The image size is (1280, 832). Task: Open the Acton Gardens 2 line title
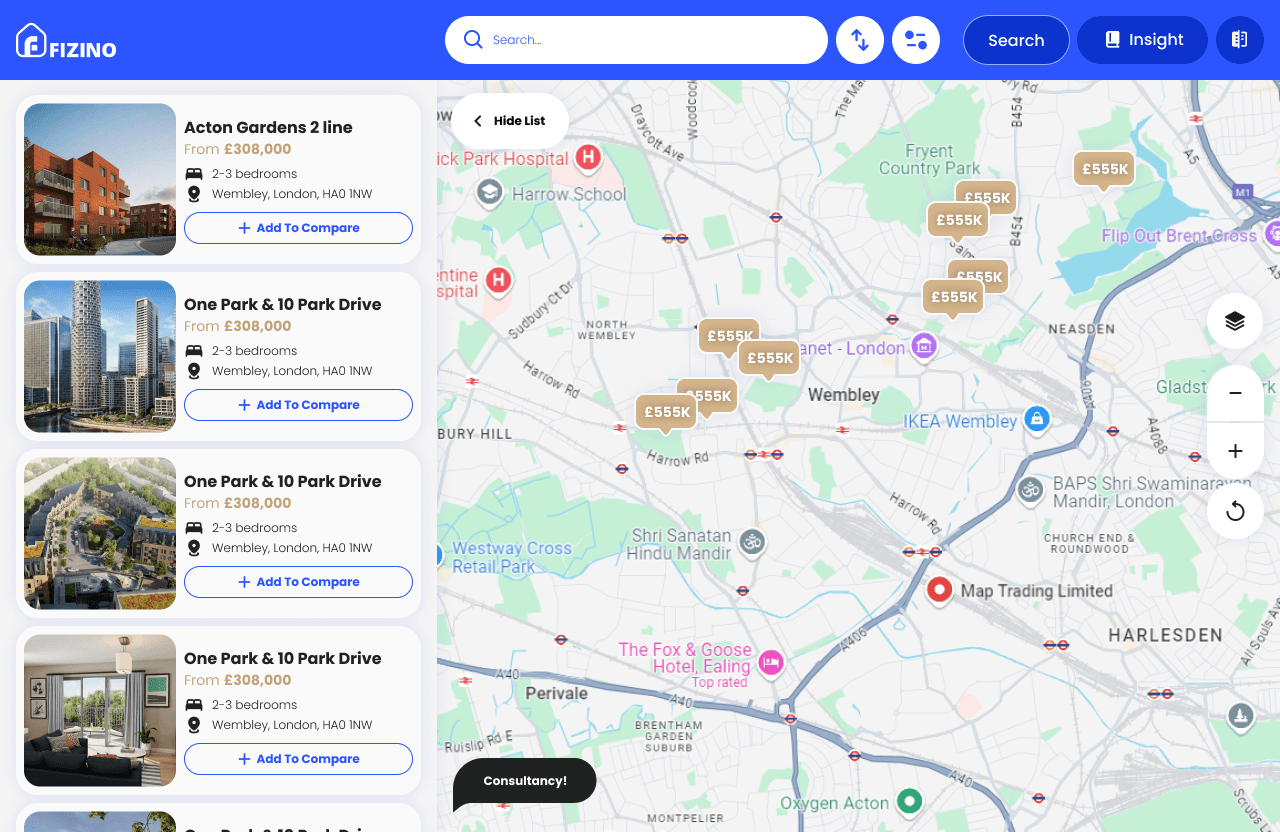pos(268,127)
